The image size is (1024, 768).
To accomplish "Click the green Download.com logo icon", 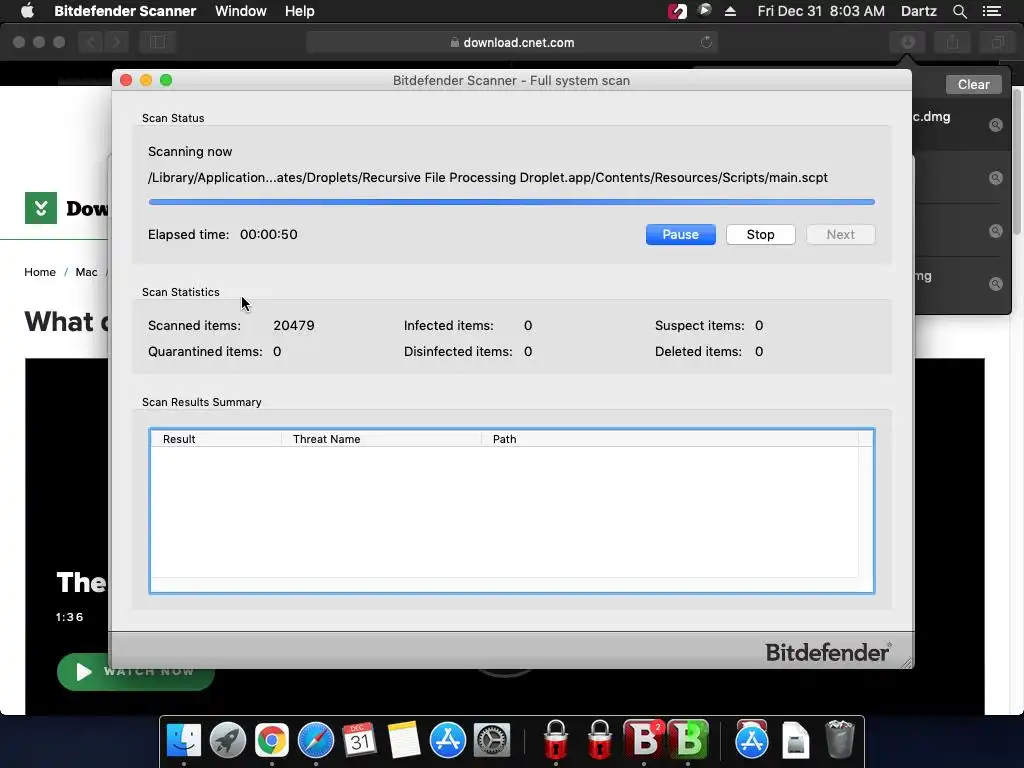I will point(40,208).
